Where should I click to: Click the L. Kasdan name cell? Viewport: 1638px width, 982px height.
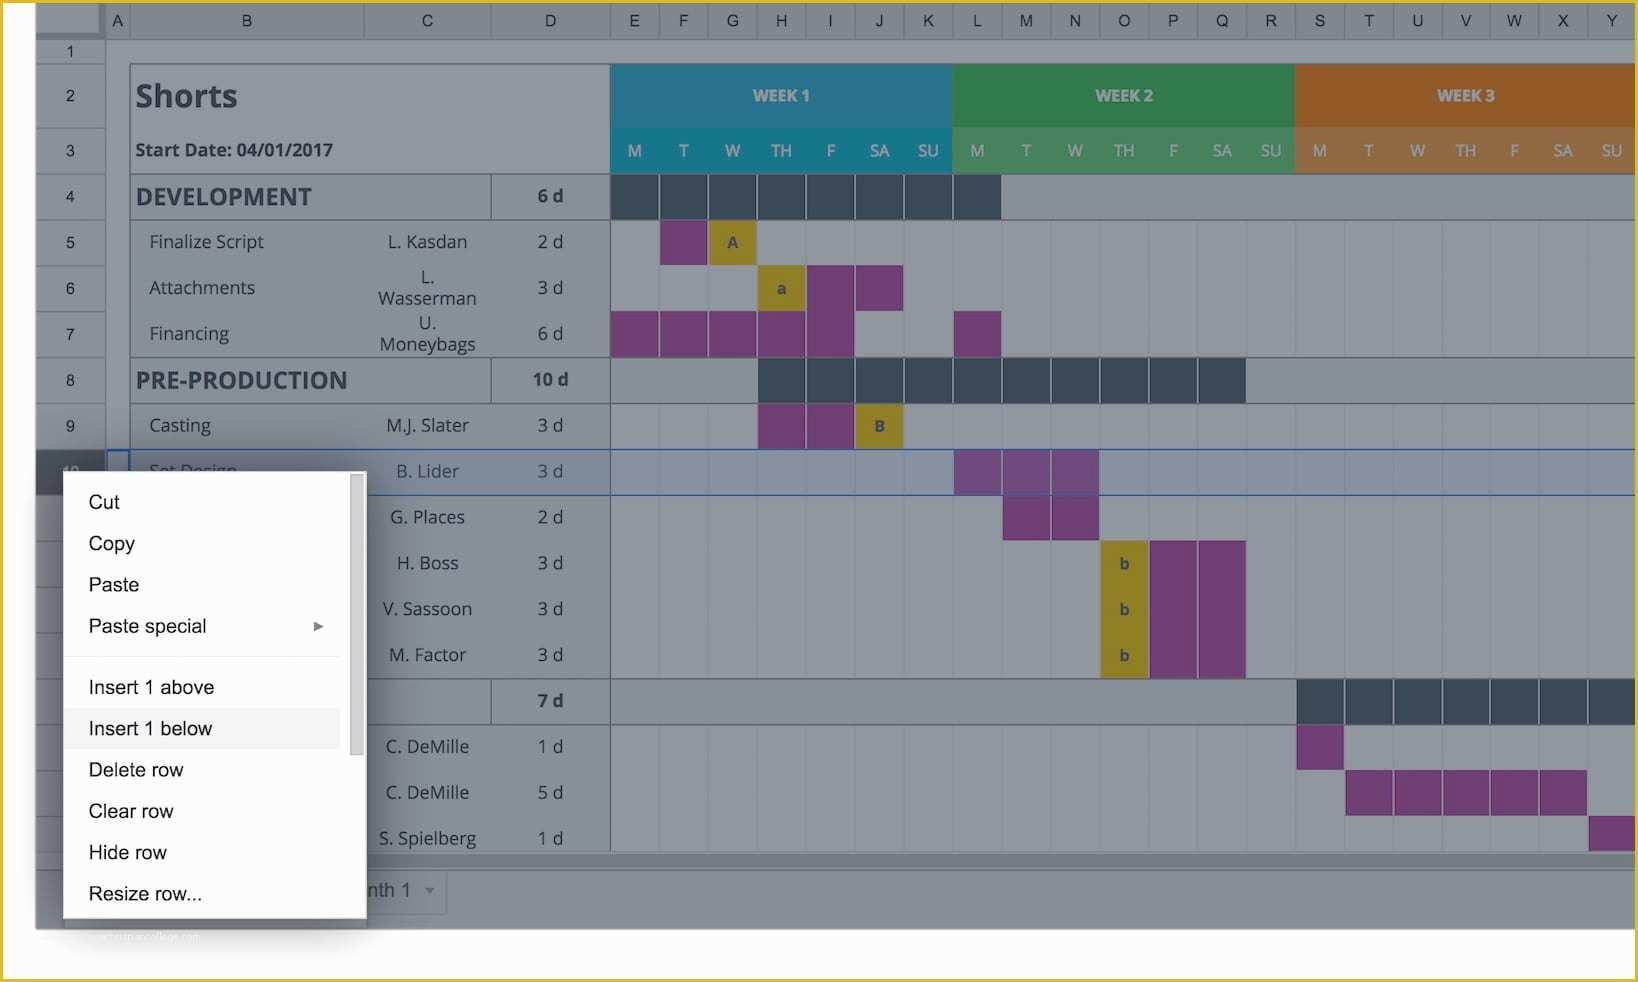coord(427,242)
